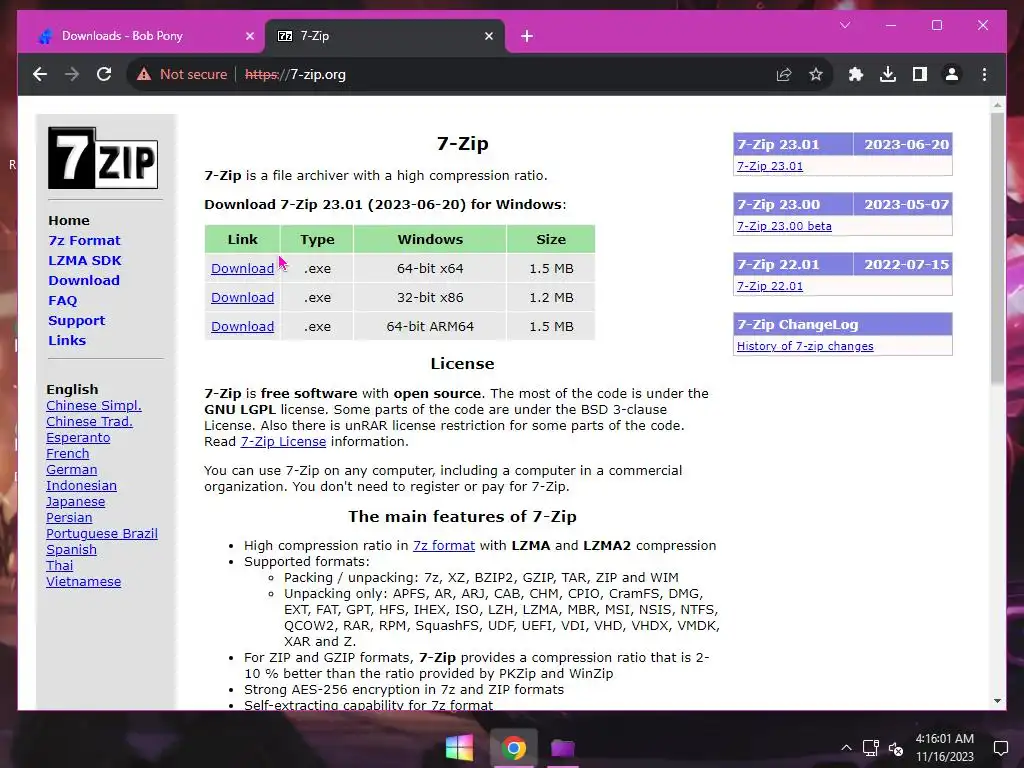Click the scrollbar up arrow
Image resolution: width=1024 pixels, height=768 pixels.
pos(997,104)
